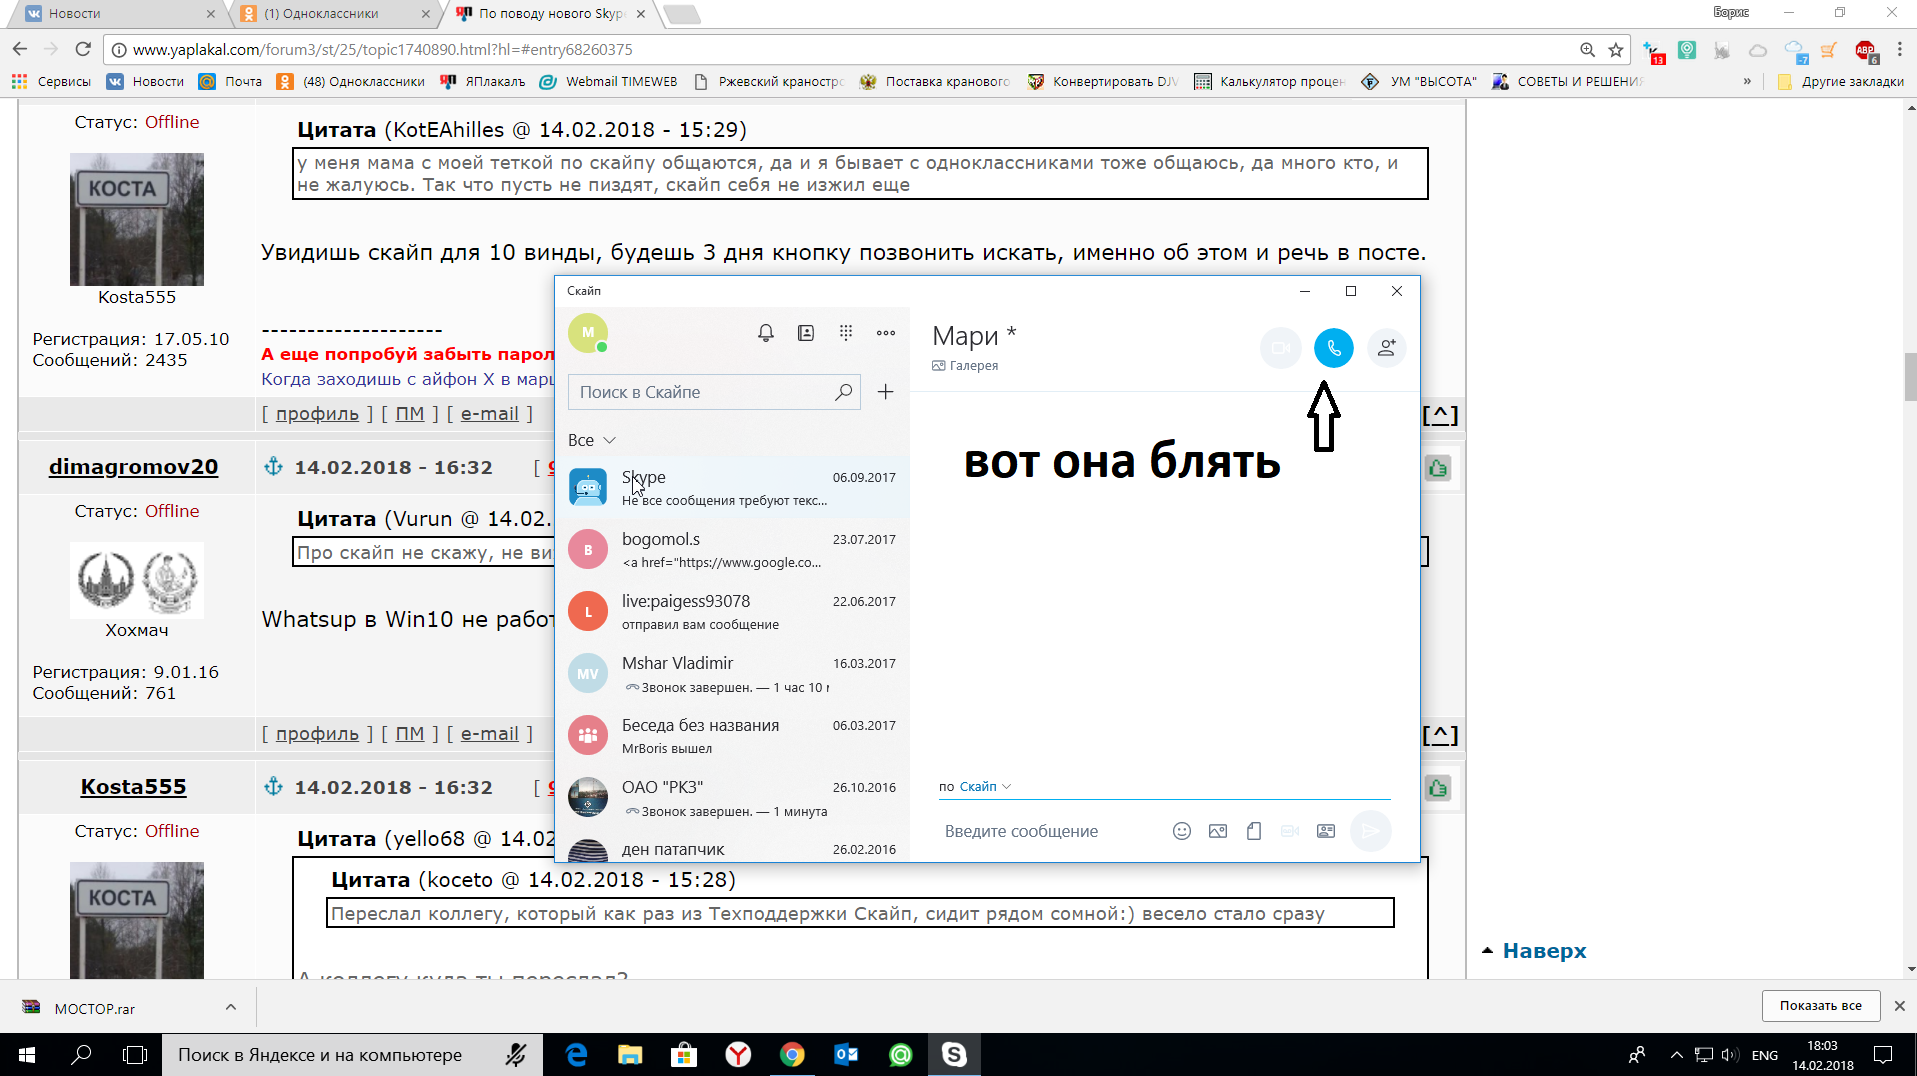Open Microsoft Edge from taskbar
The height and width of the screenshot is (1076, 1917).
[577, 1055]
